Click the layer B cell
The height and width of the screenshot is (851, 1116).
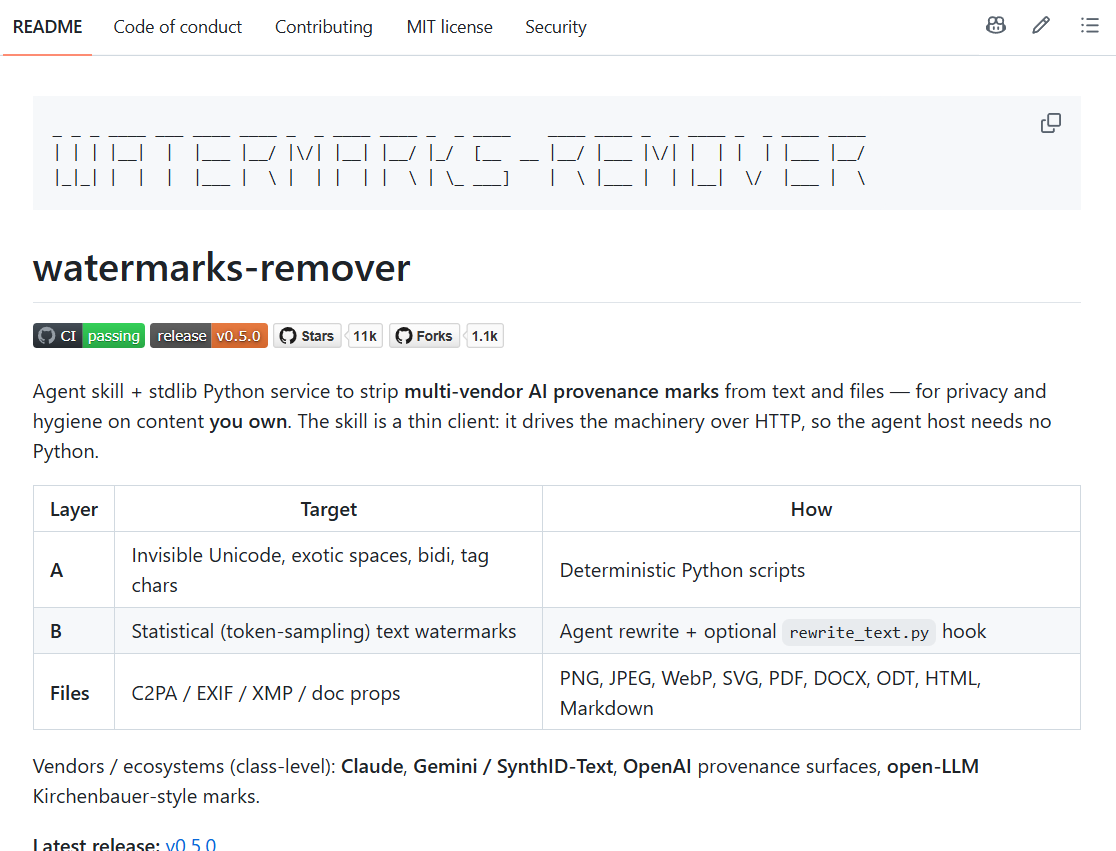point(74,631)
